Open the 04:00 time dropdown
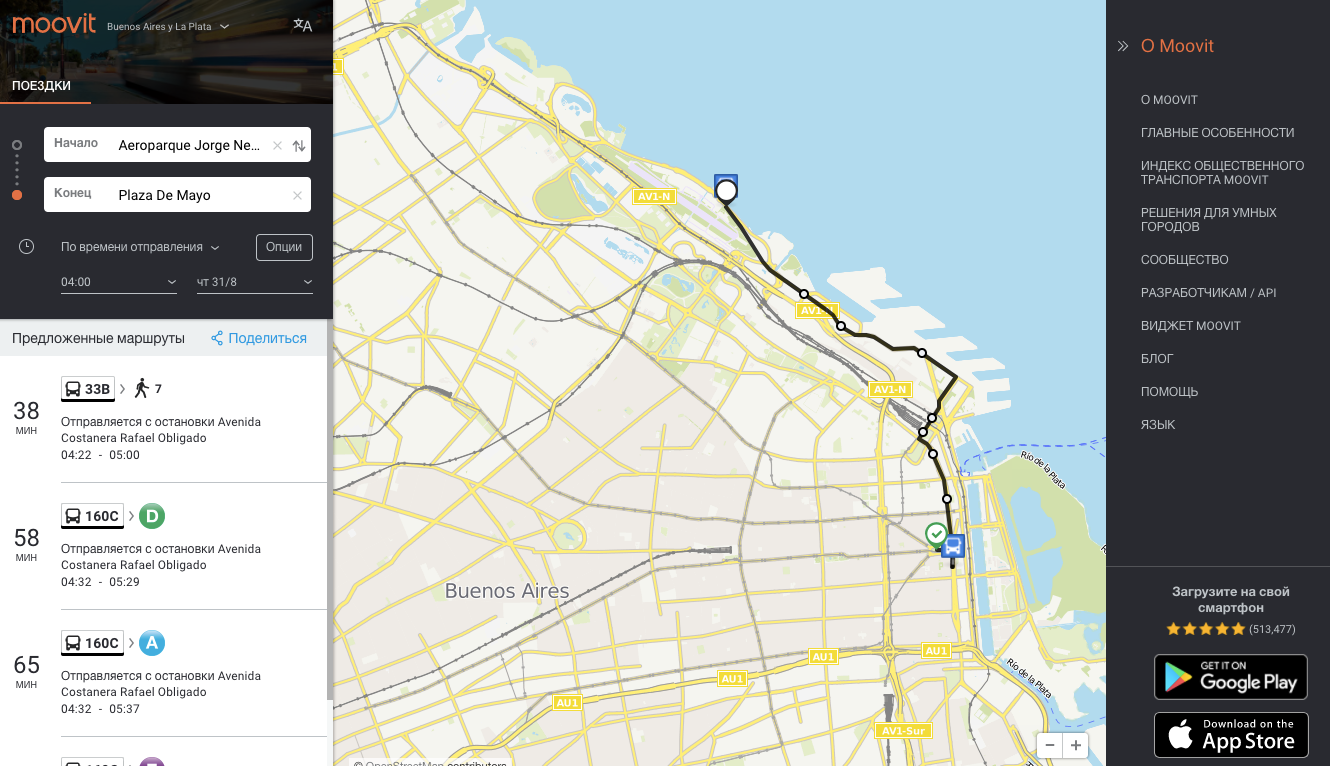The image size is (1330, 766). pos(119,282)
